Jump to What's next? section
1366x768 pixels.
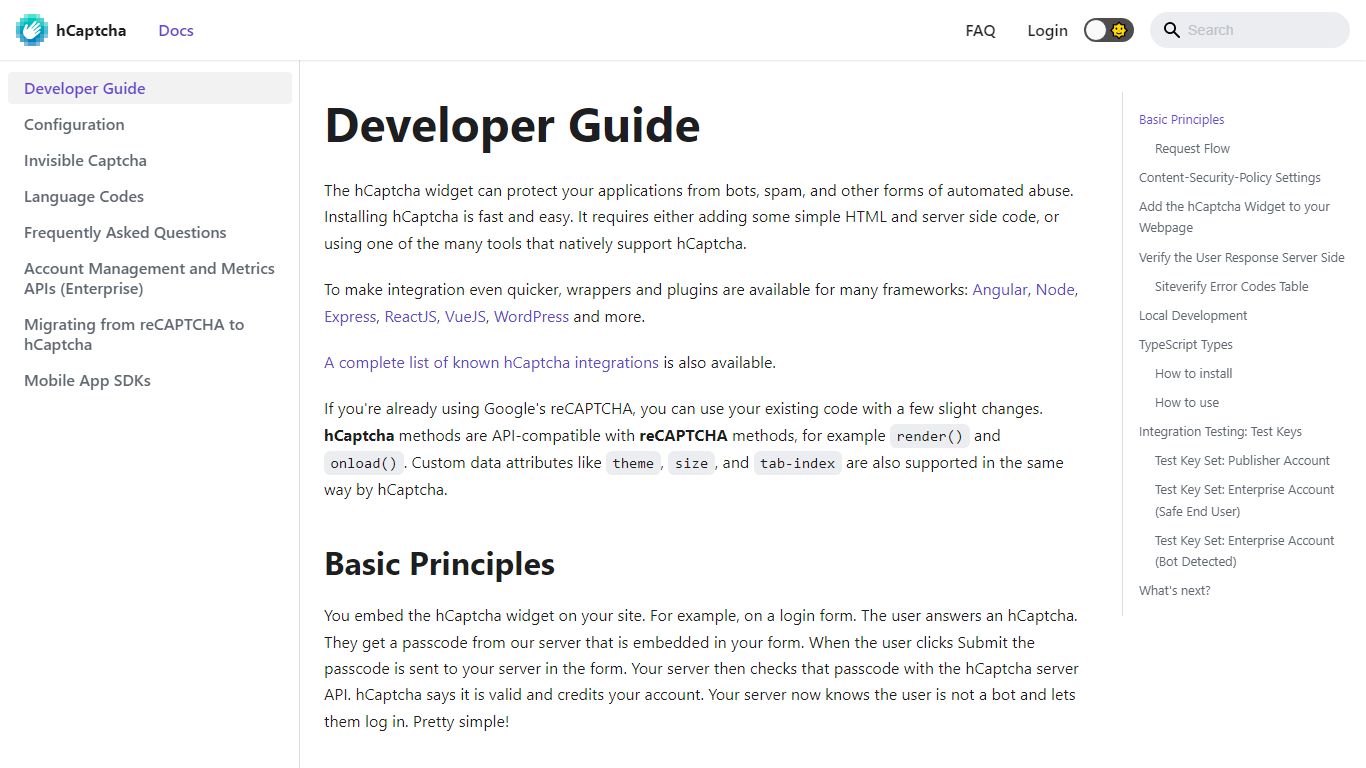pos(1175,590)
